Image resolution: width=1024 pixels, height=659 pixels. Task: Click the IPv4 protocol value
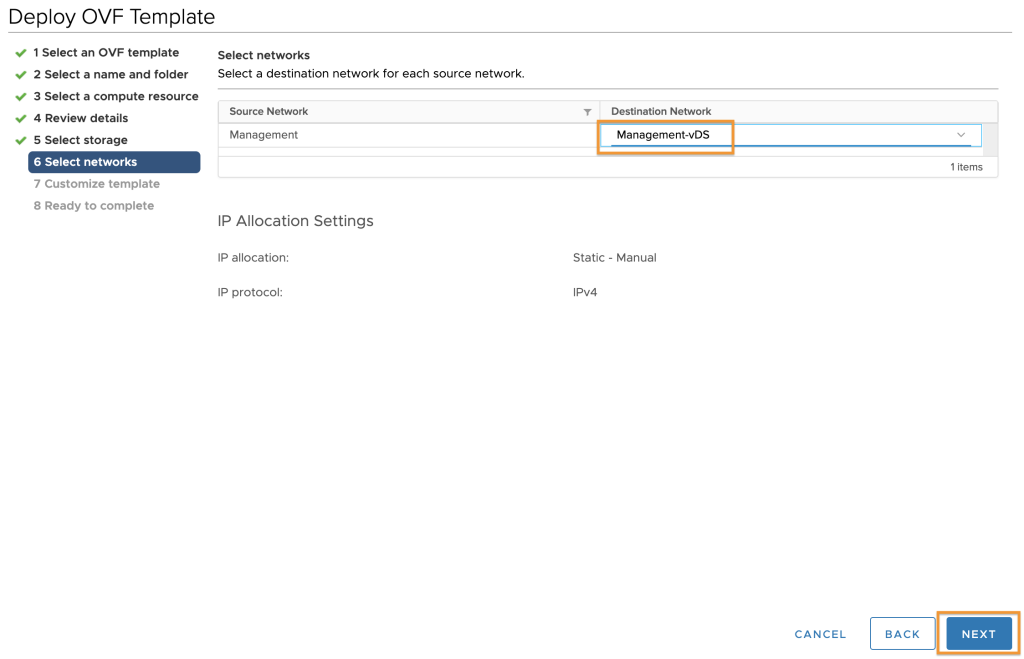tap(584, 292)
